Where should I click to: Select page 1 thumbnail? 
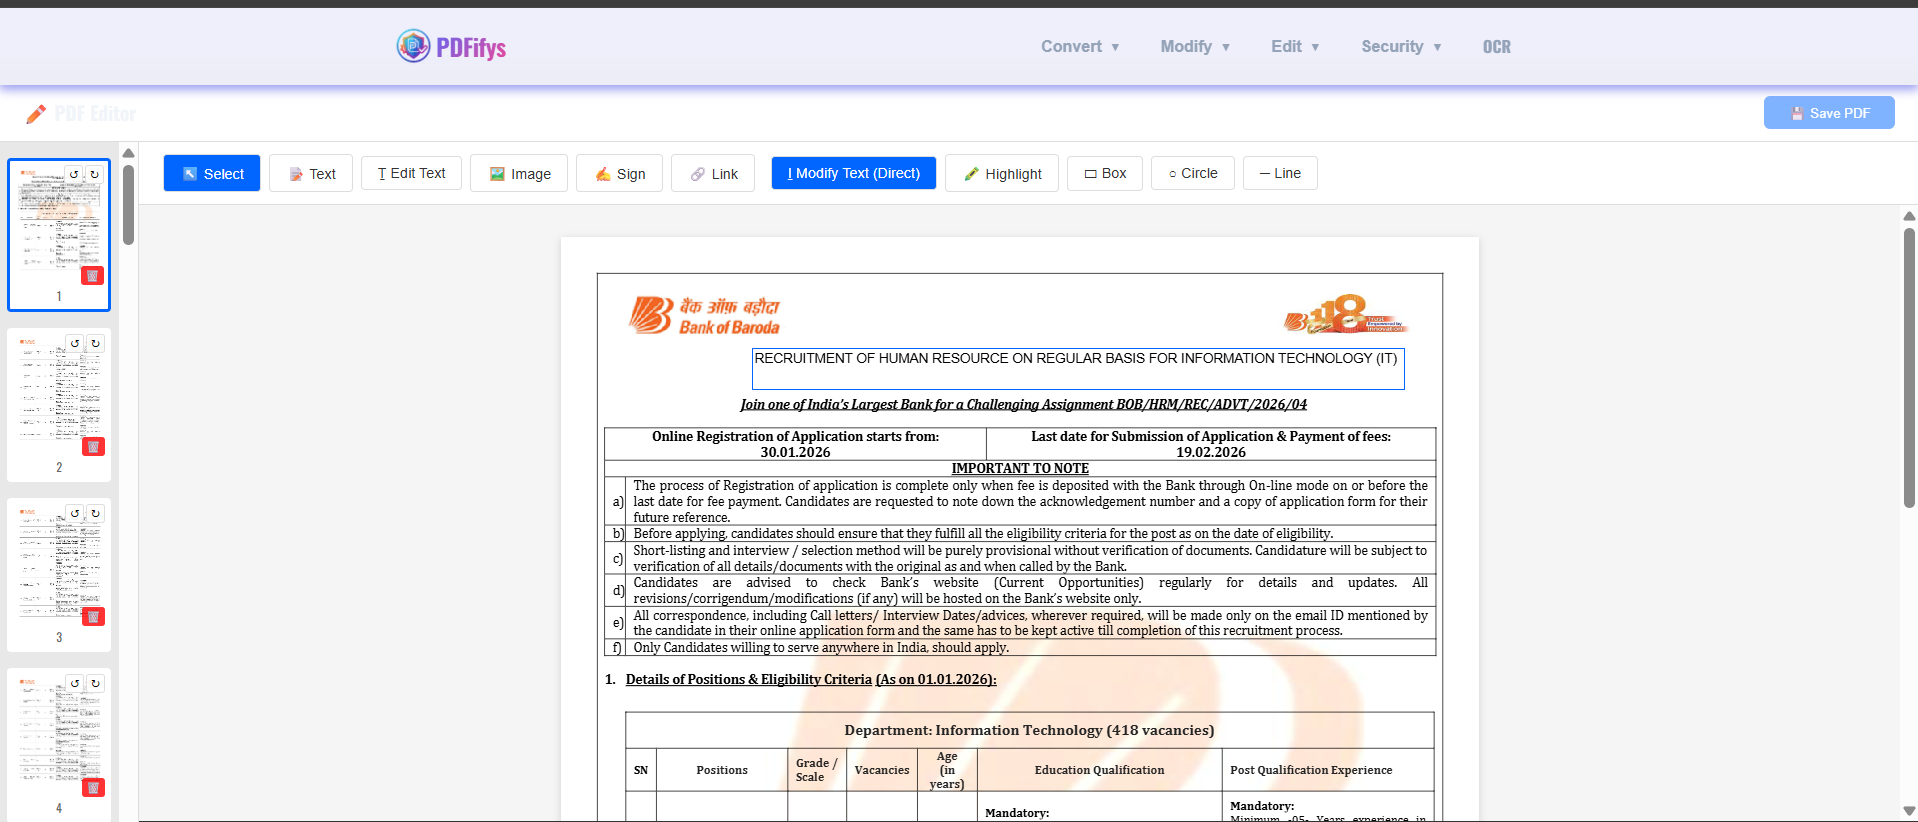coord(59,234)
